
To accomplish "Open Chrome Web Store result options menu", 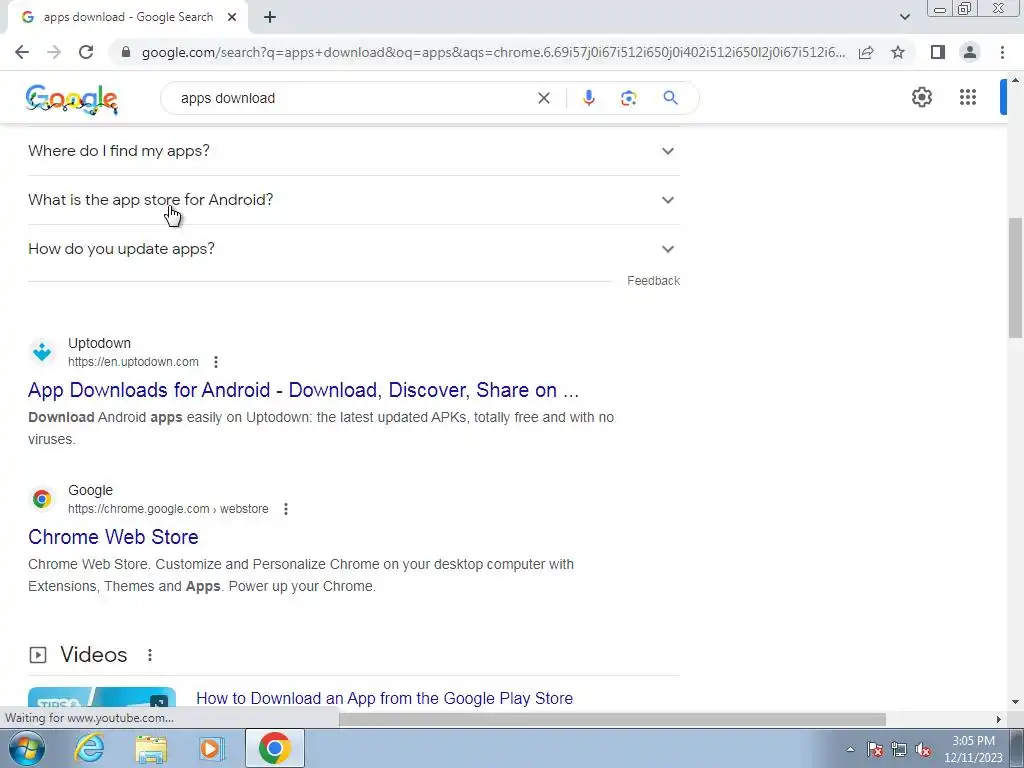I will (285, 509).
